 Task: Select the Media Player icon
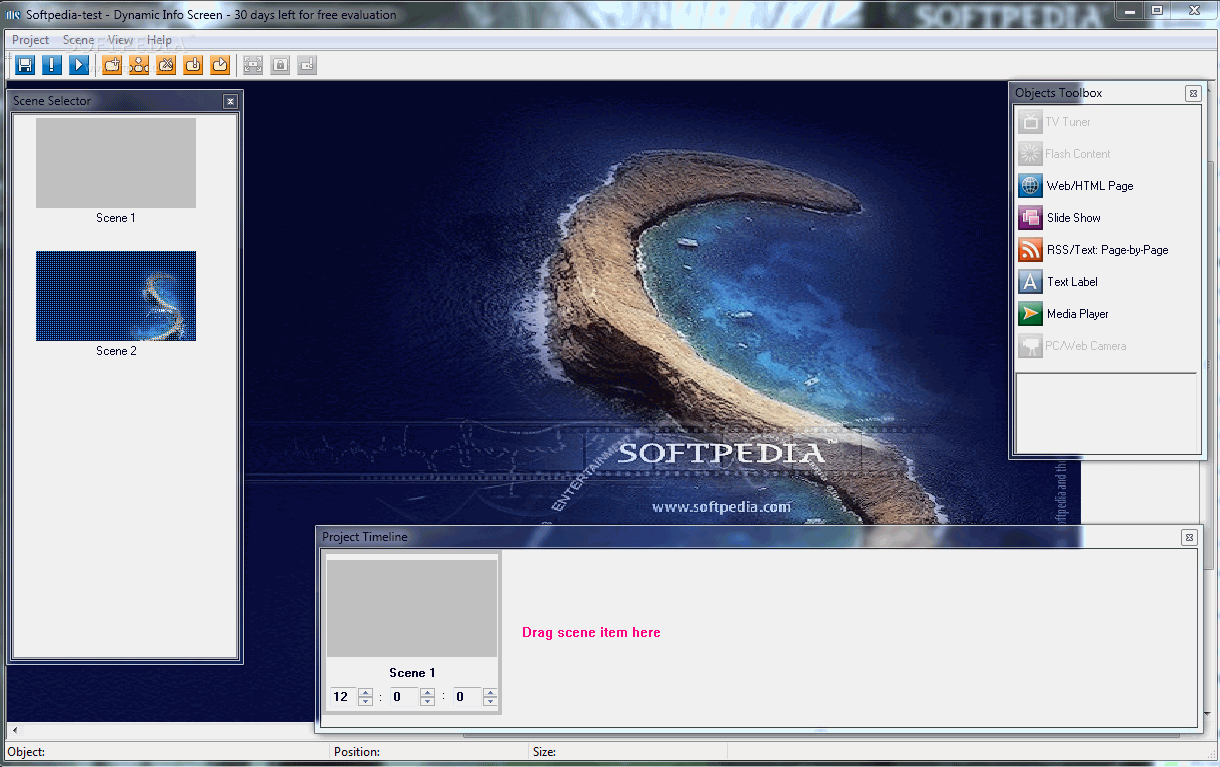click(1030, 314)
